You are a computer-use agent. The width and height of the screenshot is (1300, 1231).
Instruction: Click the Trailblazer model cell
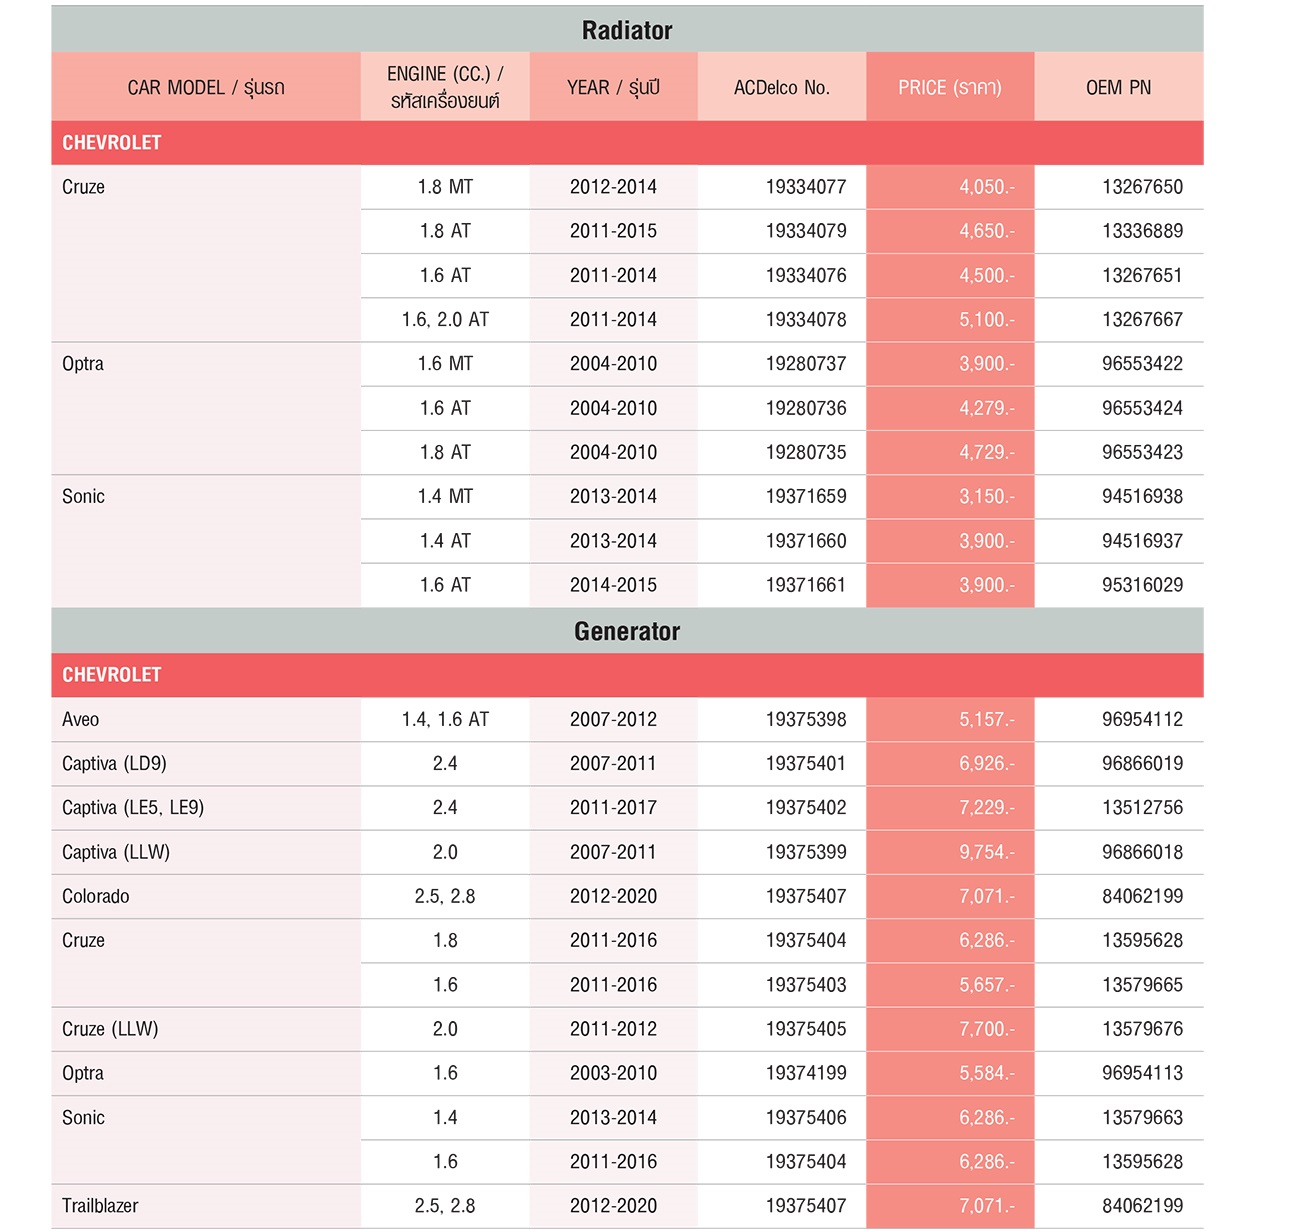pyautogui.click(x=206, y=1206)
